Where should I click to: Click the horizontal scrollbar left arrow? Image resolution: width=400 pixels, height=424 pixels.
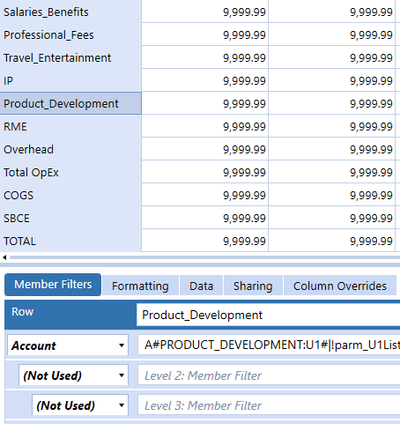point(4,257)
